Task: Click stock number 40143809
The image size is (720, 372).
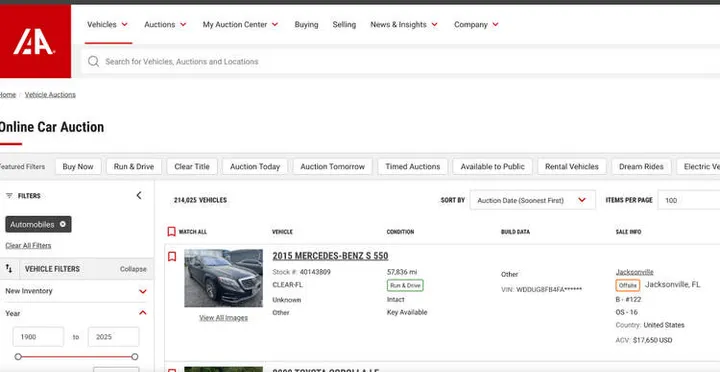Action: click(315, 272)
